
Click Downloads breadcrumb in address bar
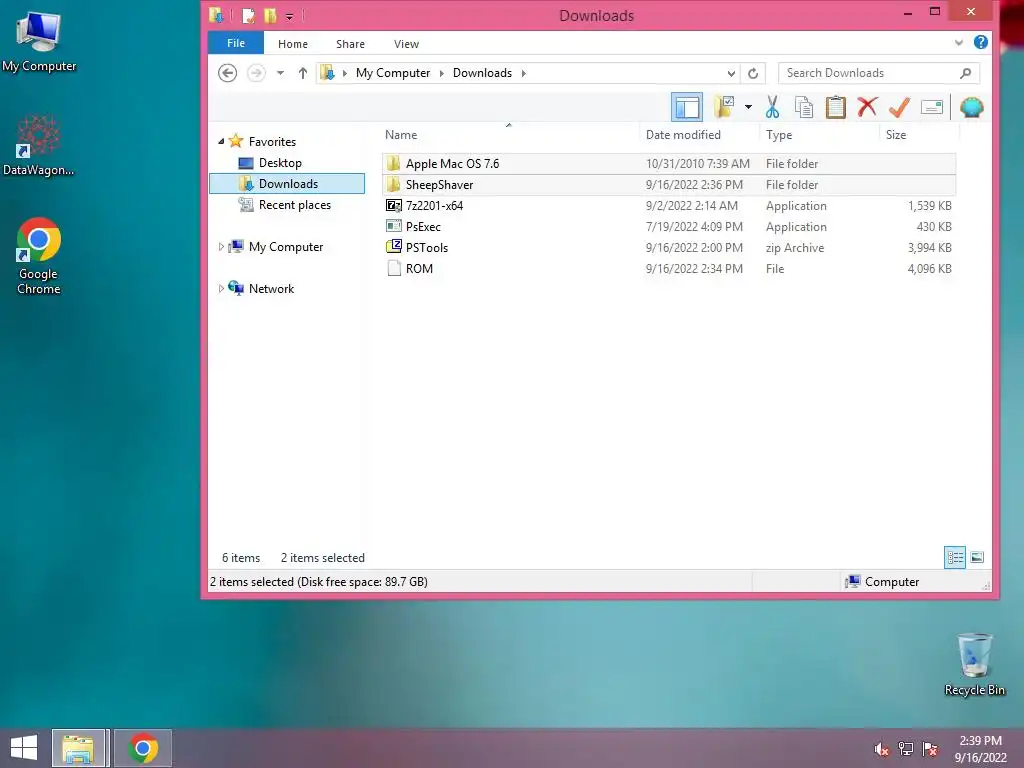click(x=482, y=73)
